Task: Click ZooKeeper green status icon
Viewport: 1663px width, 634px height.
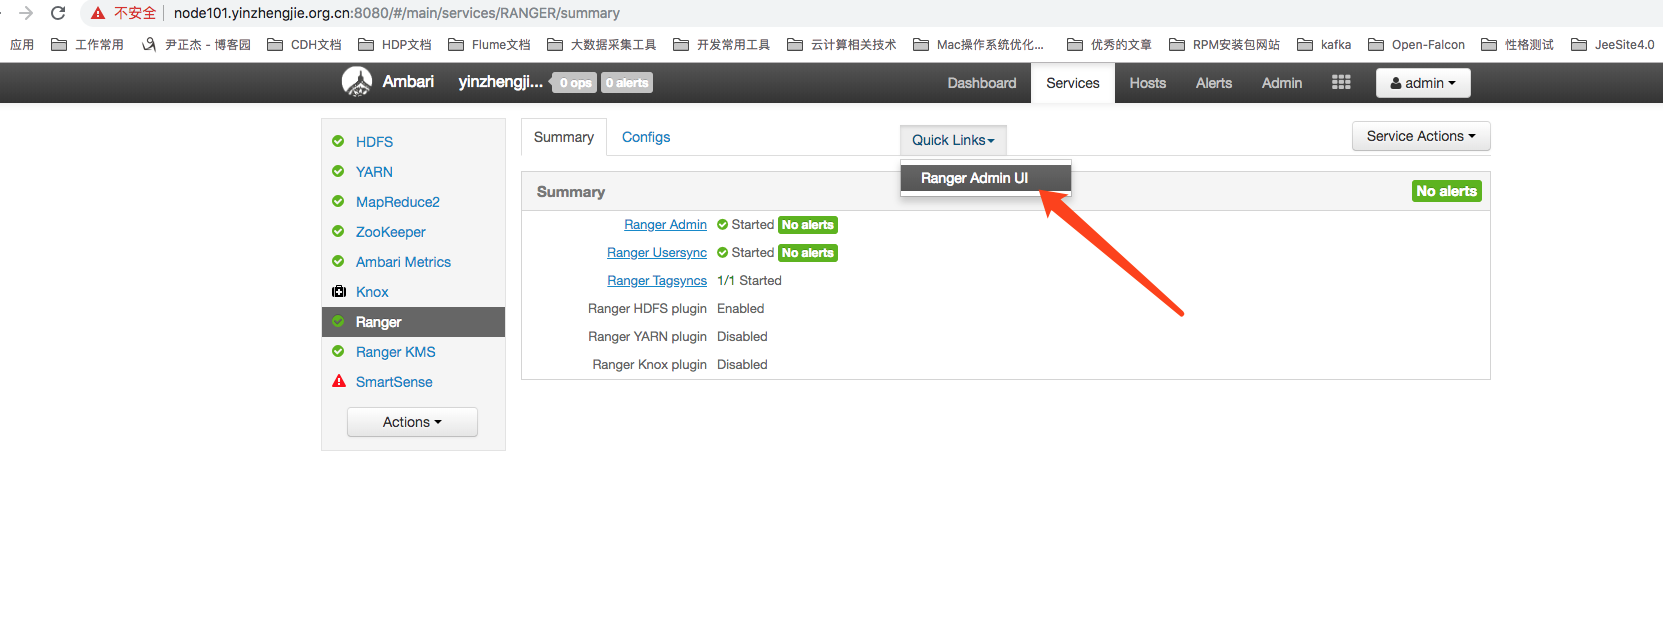Action: (338, 231)
